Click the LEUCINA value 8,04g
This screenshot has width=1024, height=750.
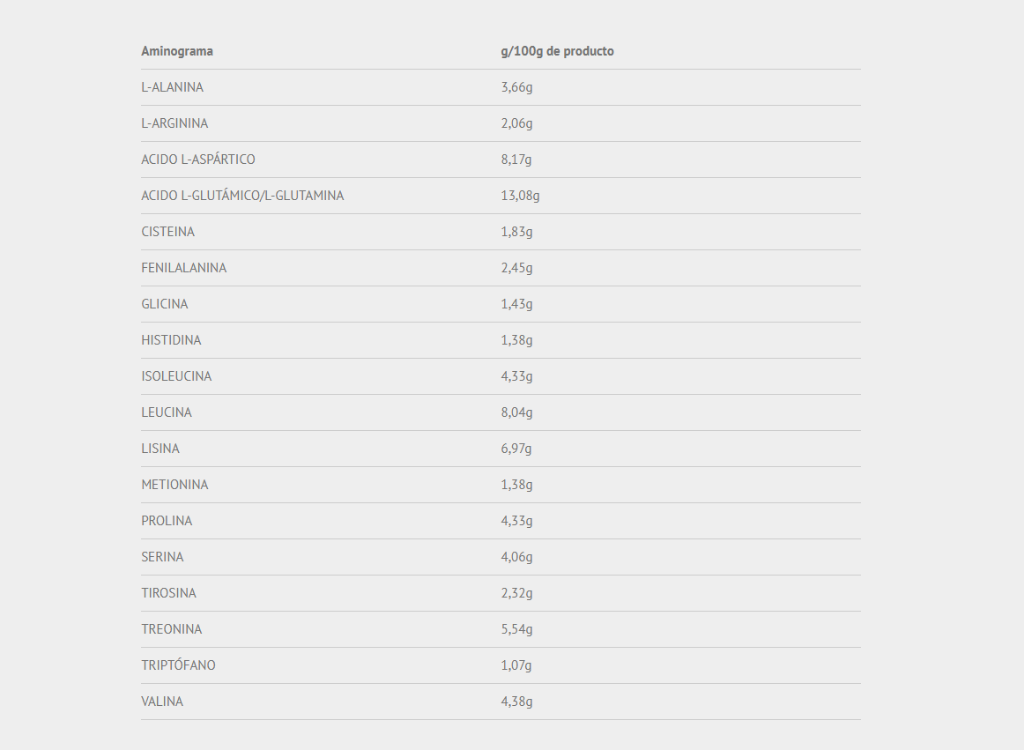click(x=517, y=412)
